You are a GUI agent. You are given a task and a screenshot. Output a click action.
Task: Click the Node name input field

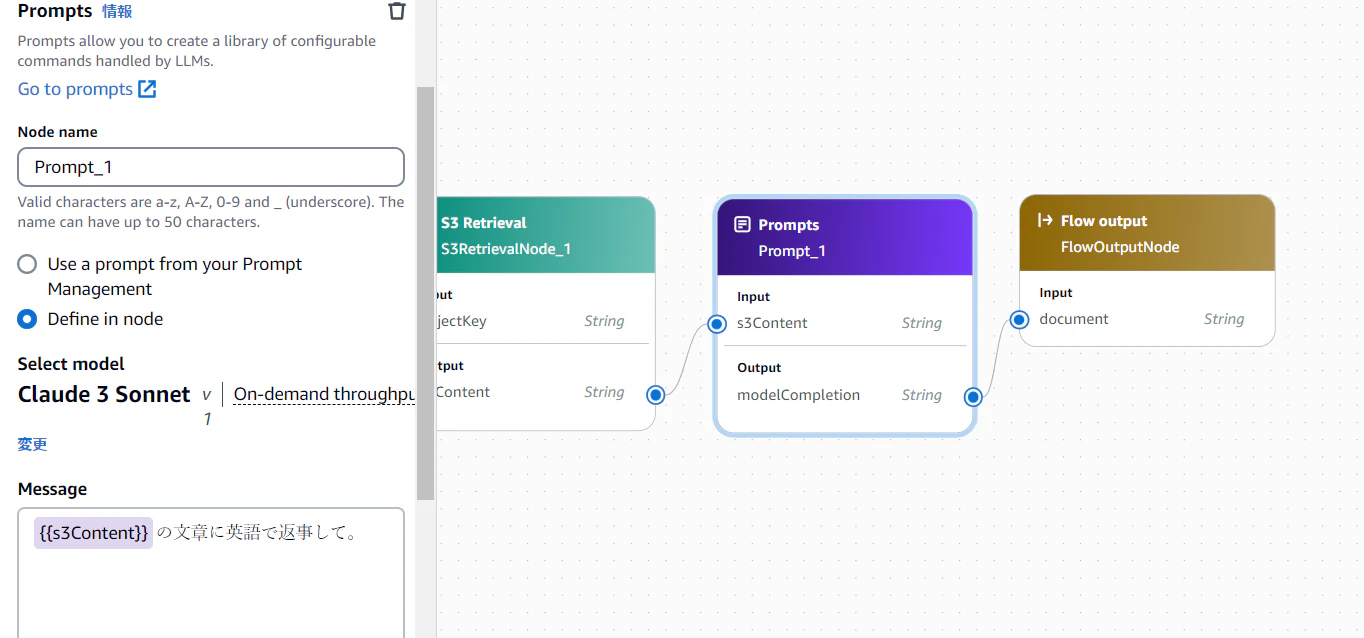pos(211,167)
